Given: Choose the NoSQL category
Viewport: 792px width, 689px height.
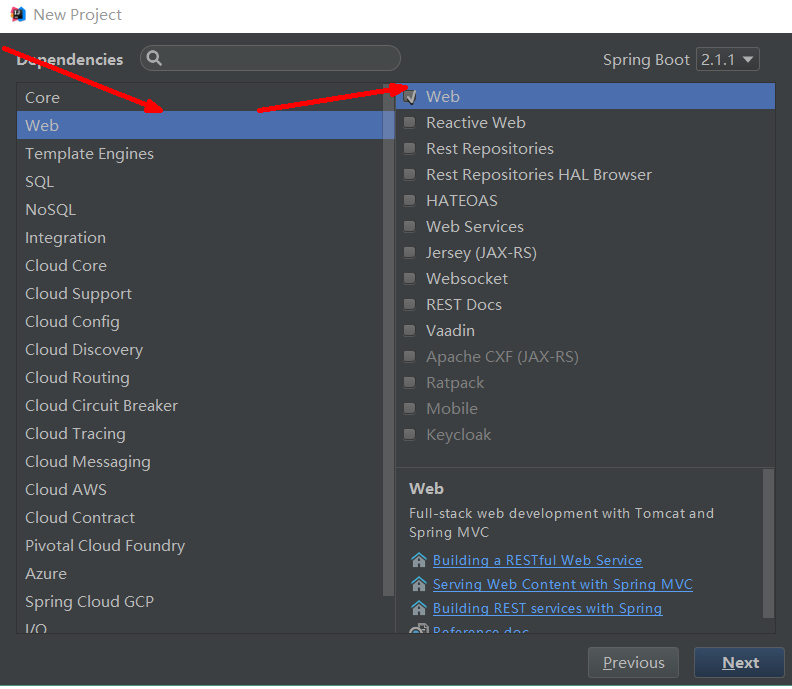Looking at the screenshot, I should [200, 209].
